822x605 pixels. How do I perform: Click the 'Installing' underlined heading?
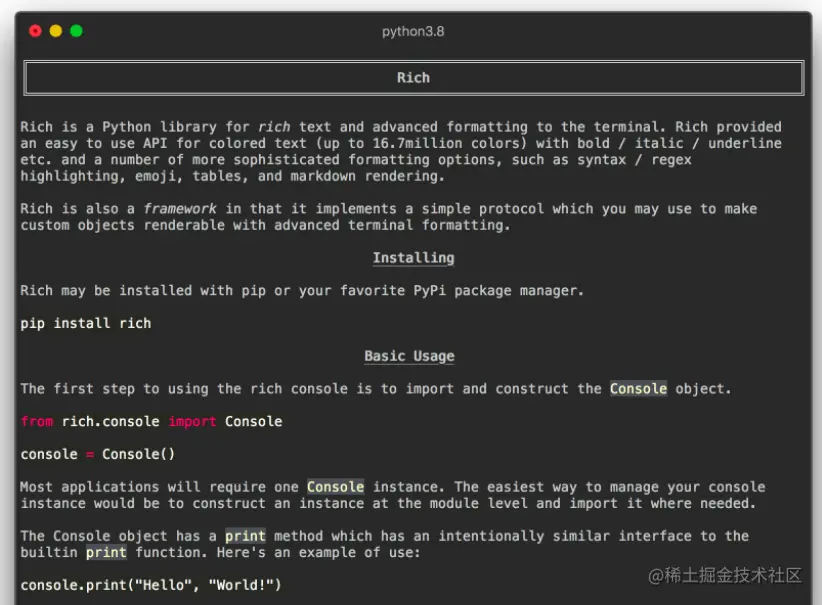pyautogui.click(x=414, y=258)
